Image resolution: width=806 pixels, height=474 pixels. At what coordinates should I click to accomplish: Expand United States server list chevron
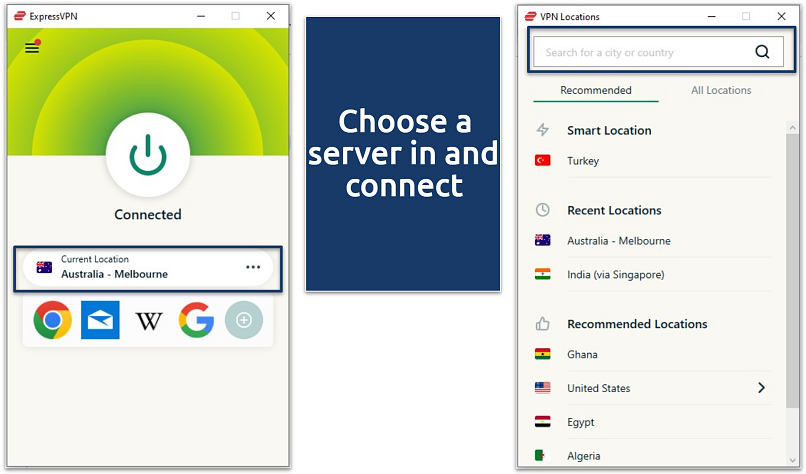pyautogui.click(x=761, y=388)
